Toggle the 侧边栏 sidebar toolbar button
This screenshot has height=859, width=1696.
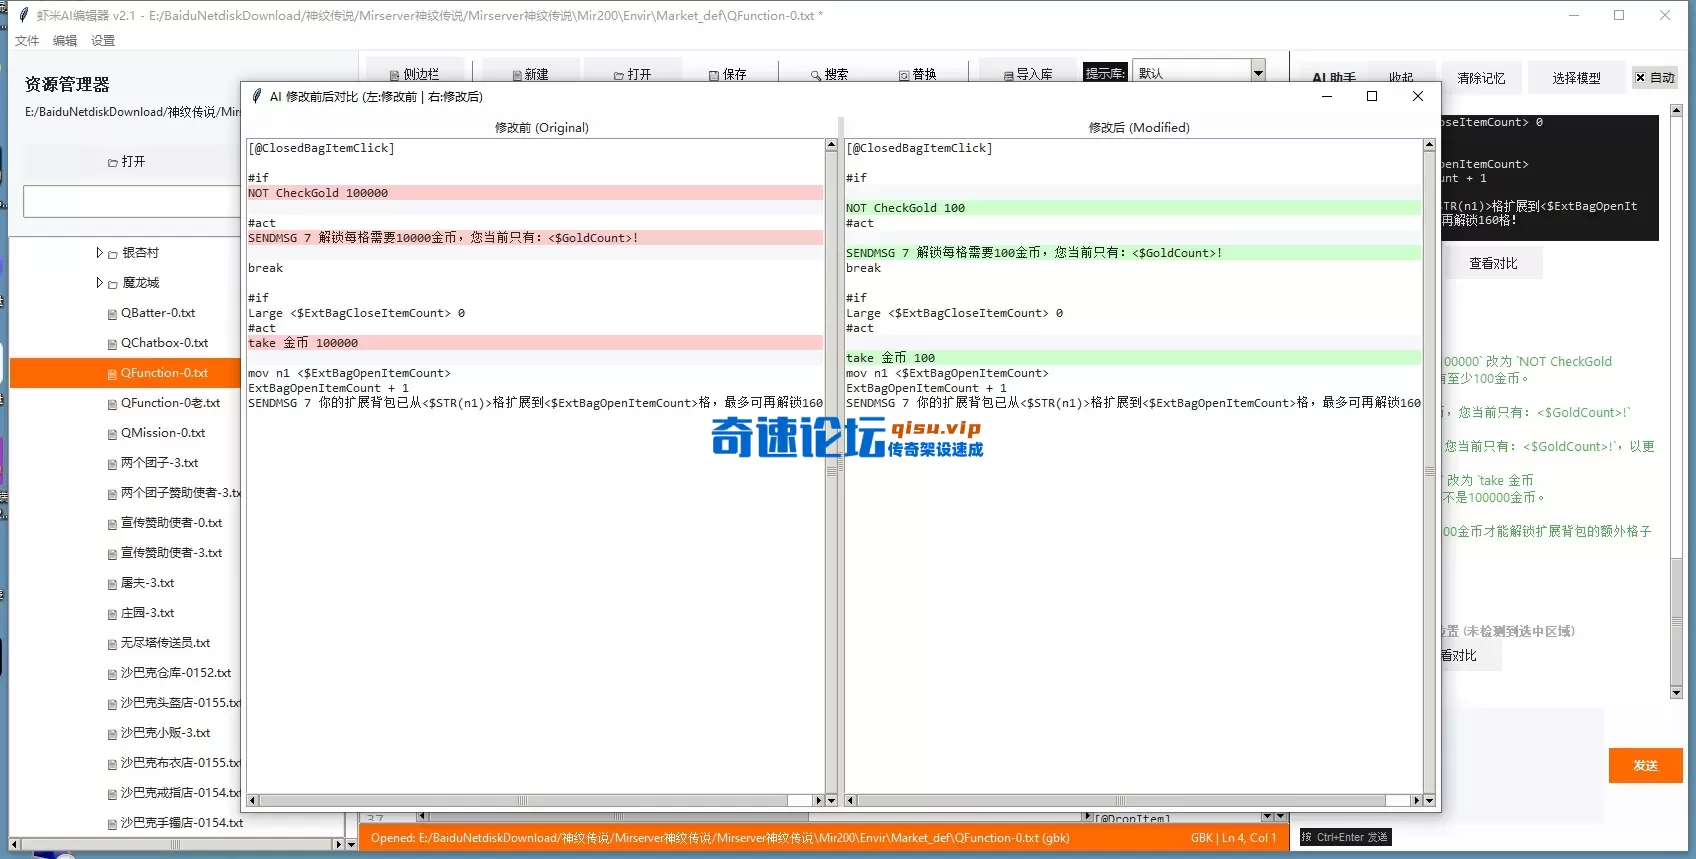pyautogui.click(x=414, y=74)
